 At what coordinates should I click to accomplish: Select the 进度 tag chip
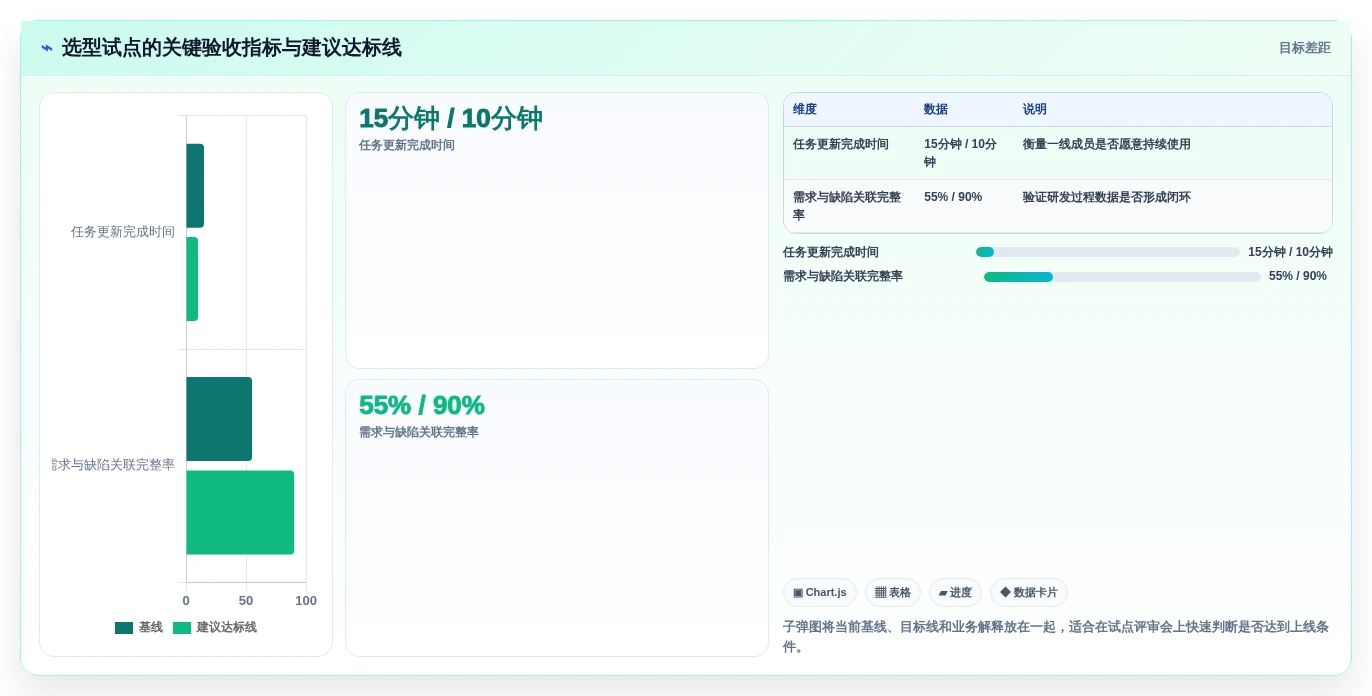955,592
